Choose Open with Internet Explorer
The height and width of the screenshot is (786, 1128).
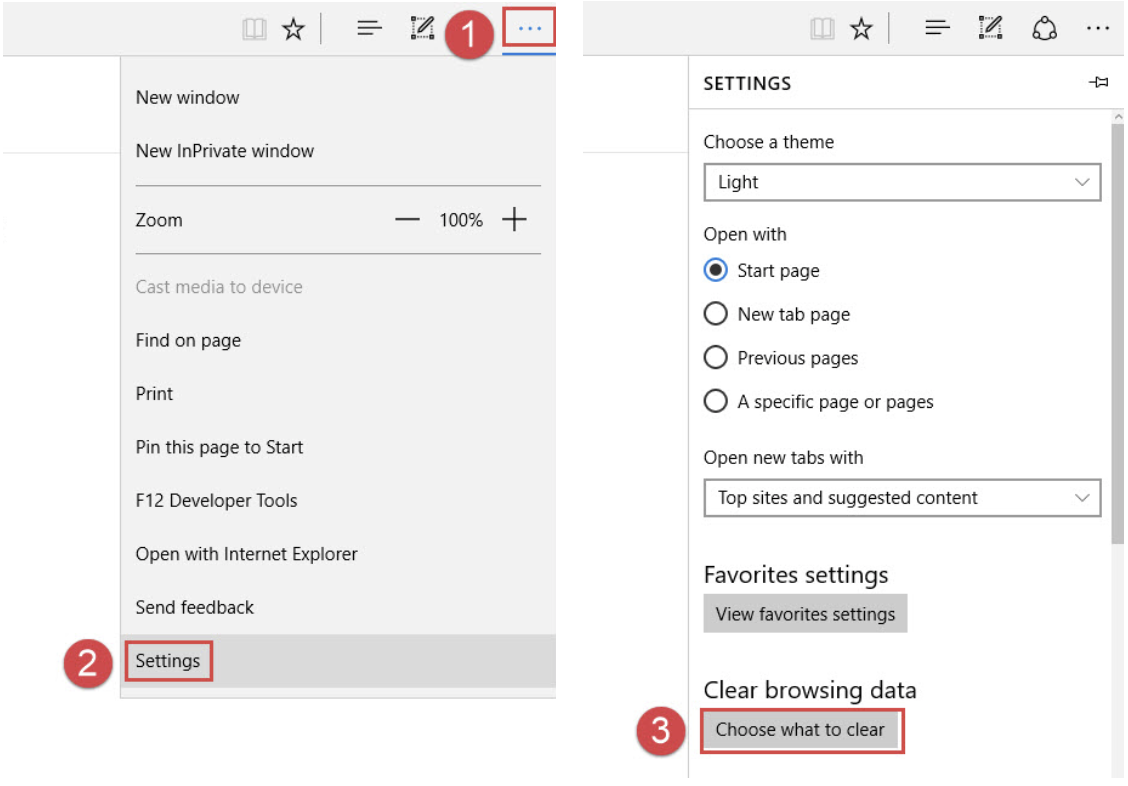click(246, 554)
